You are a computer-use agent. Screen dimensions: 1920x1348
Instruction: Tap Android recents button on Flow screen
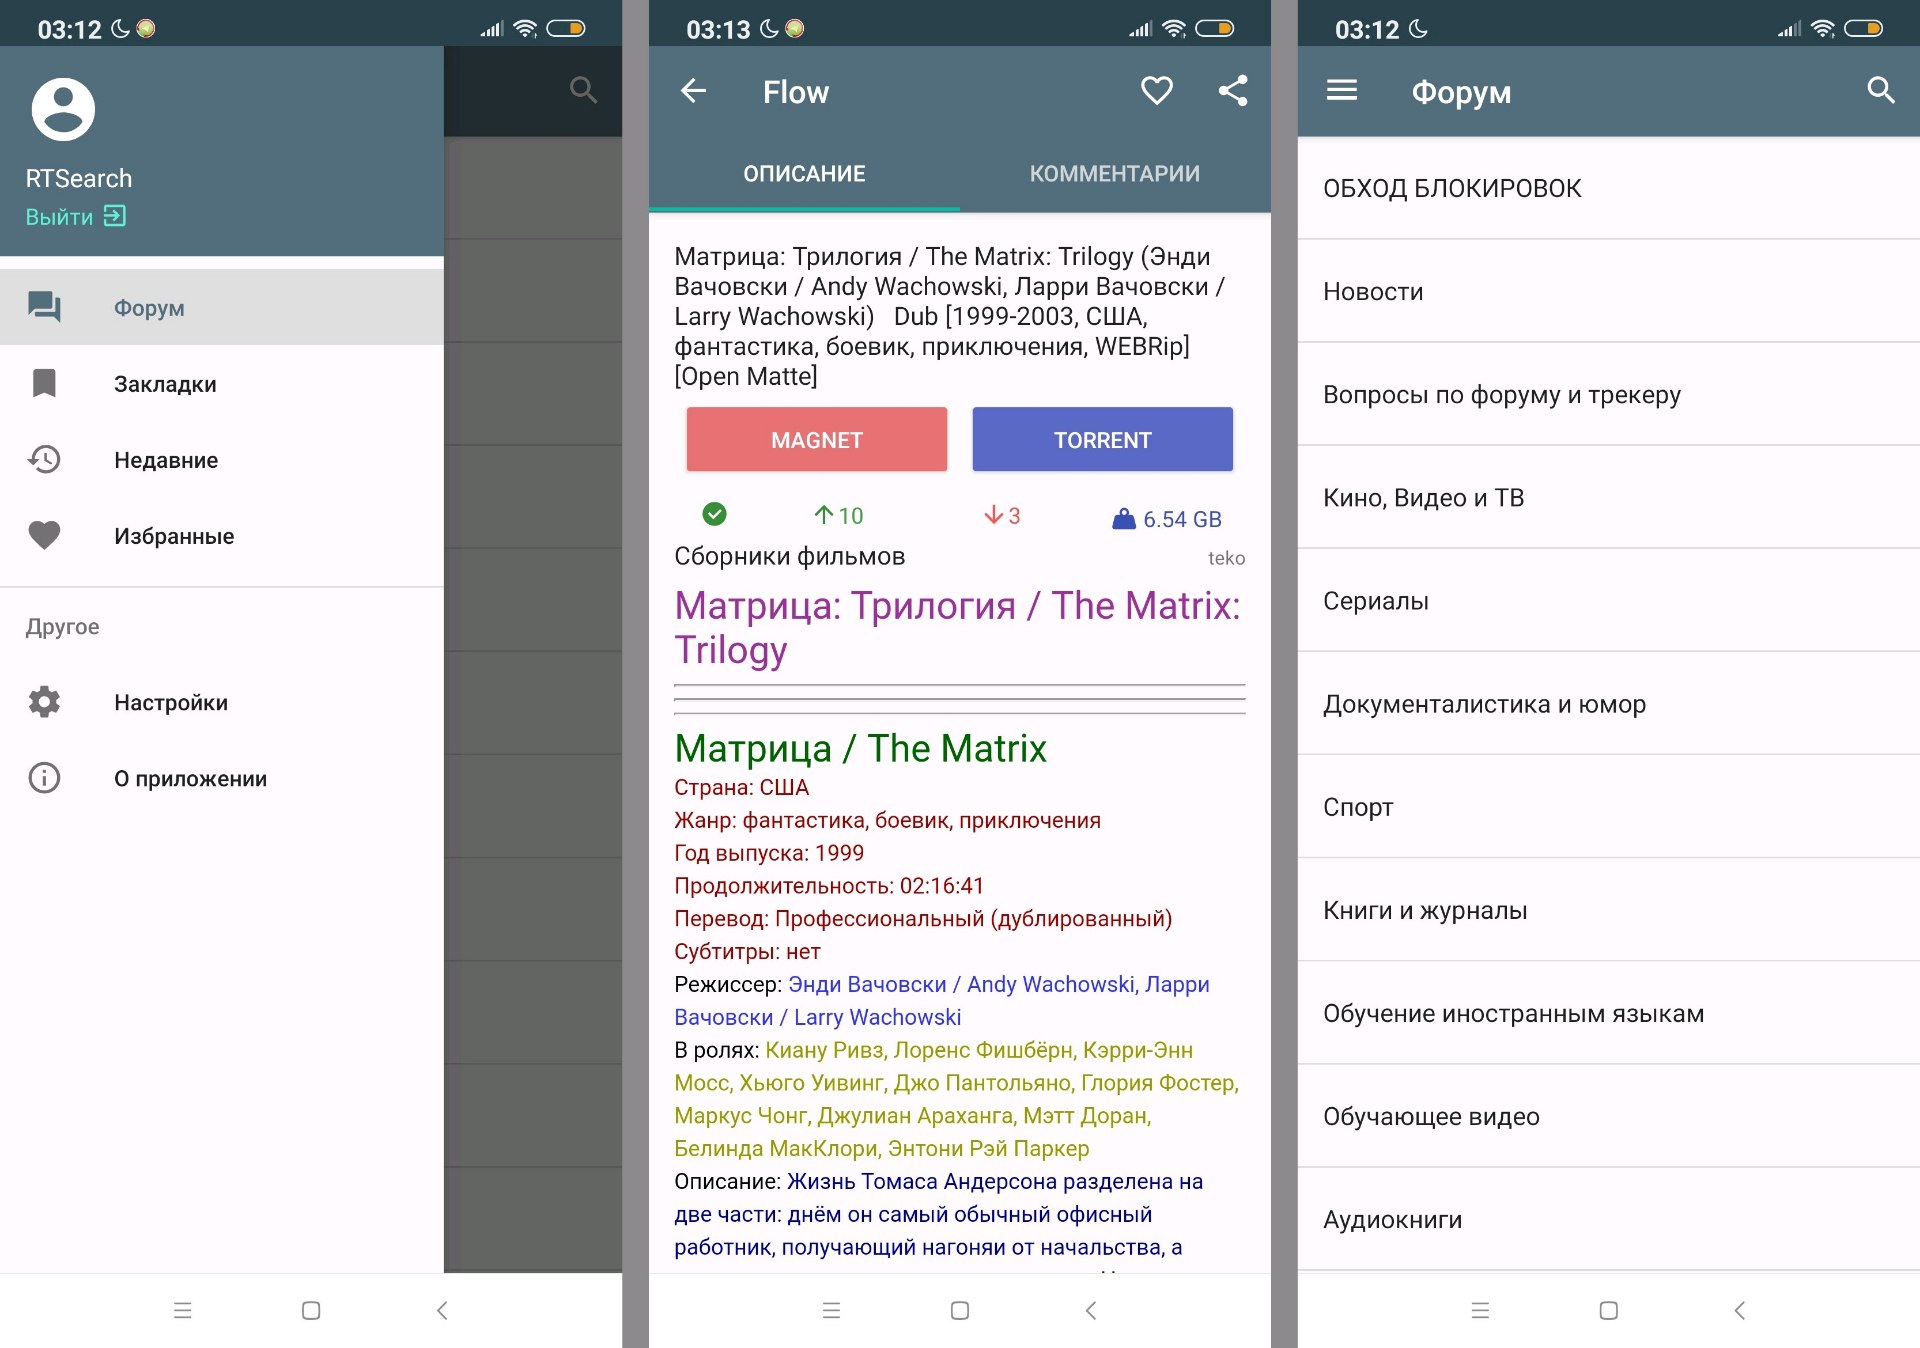click(831, 1310)
